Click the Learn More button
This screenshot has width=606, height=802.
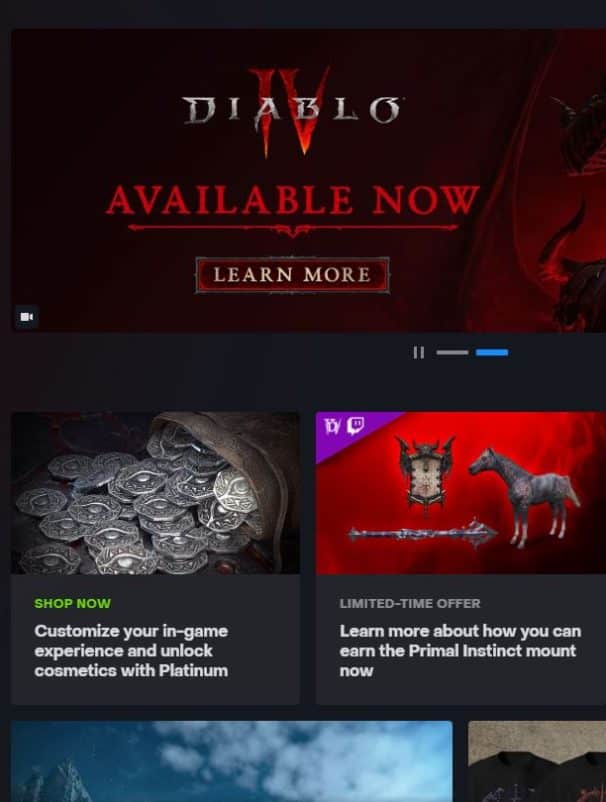[x=292, y=275]
